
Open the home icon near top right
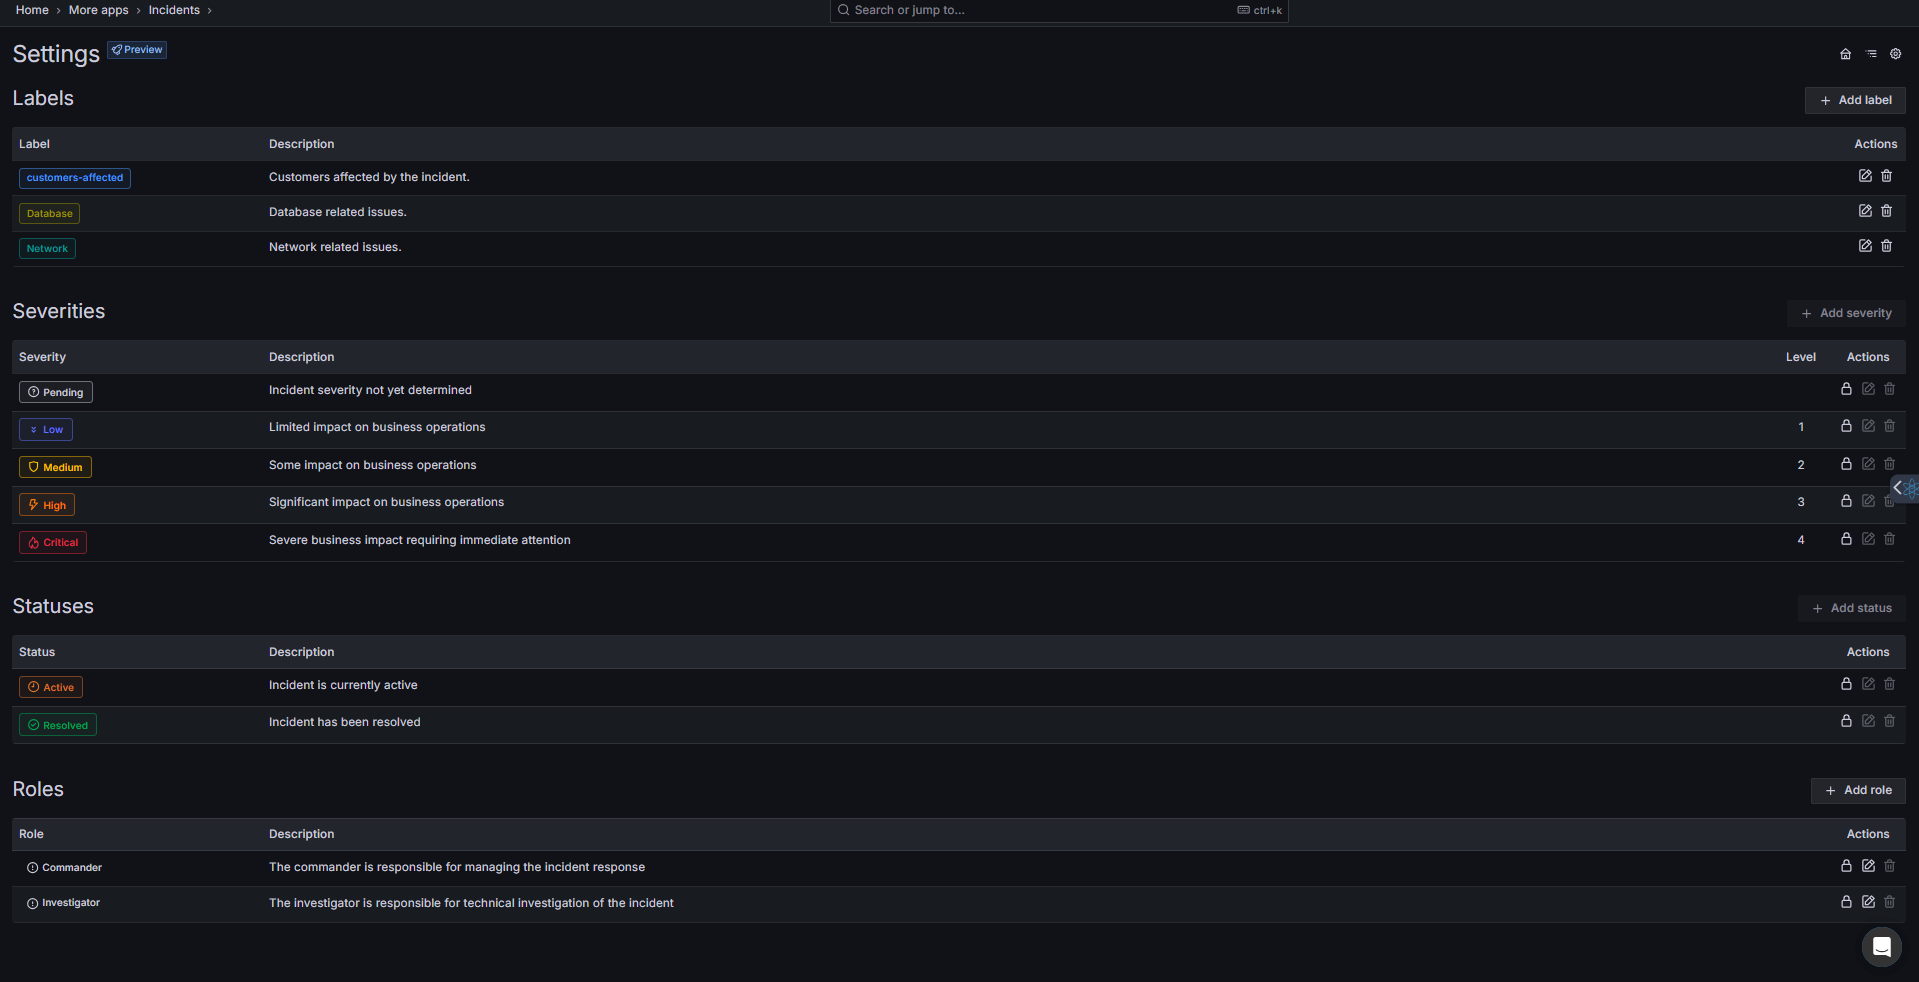point(1844,54)
